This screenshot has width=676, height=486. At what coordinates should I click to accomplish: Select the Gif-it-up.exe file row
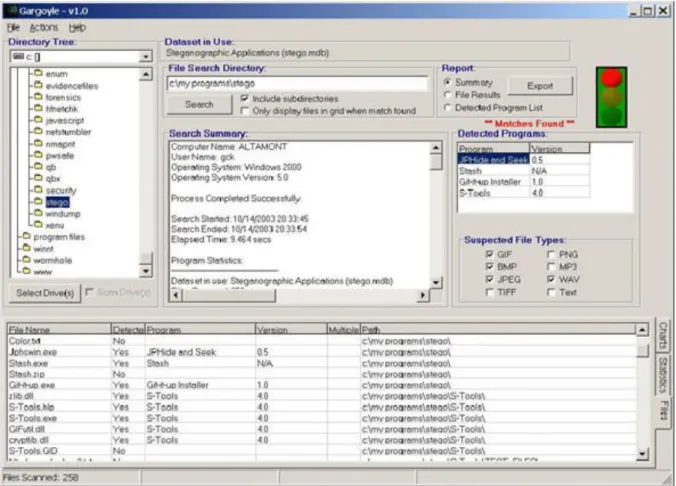(x=322, y=385)
